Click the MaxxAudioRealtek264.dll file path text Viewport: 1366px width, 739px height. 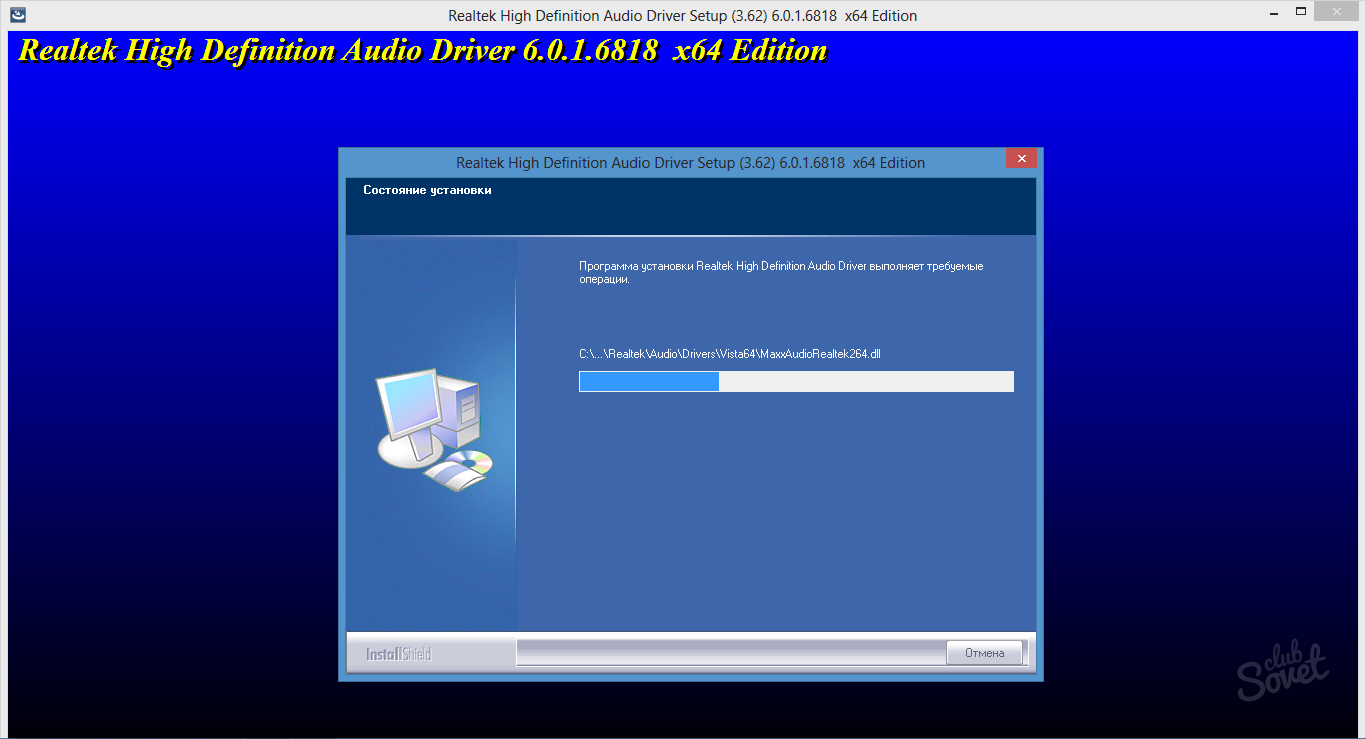click(x=729, y=354)
